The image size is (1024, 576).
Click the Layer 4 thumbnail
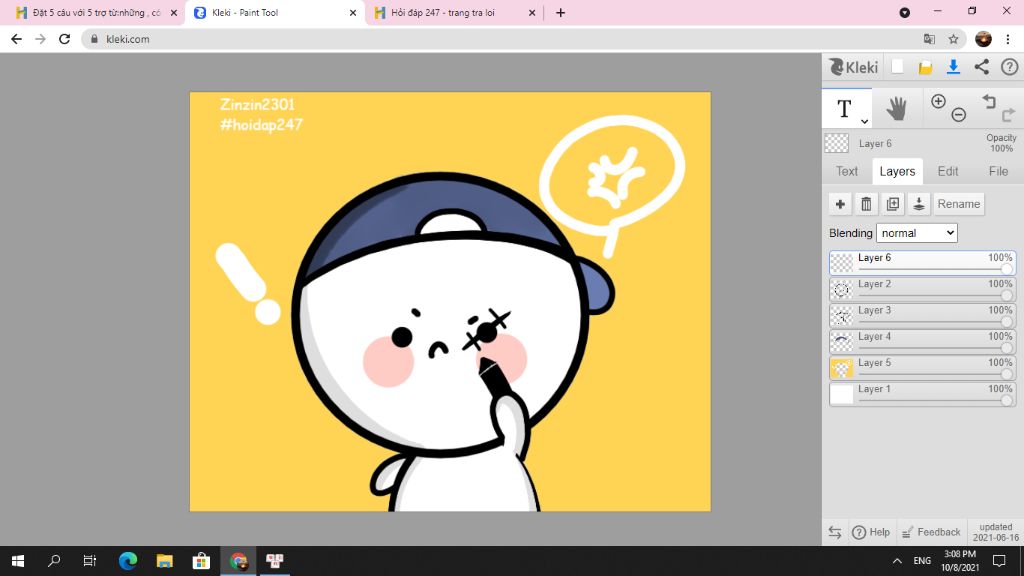[841, 342]
